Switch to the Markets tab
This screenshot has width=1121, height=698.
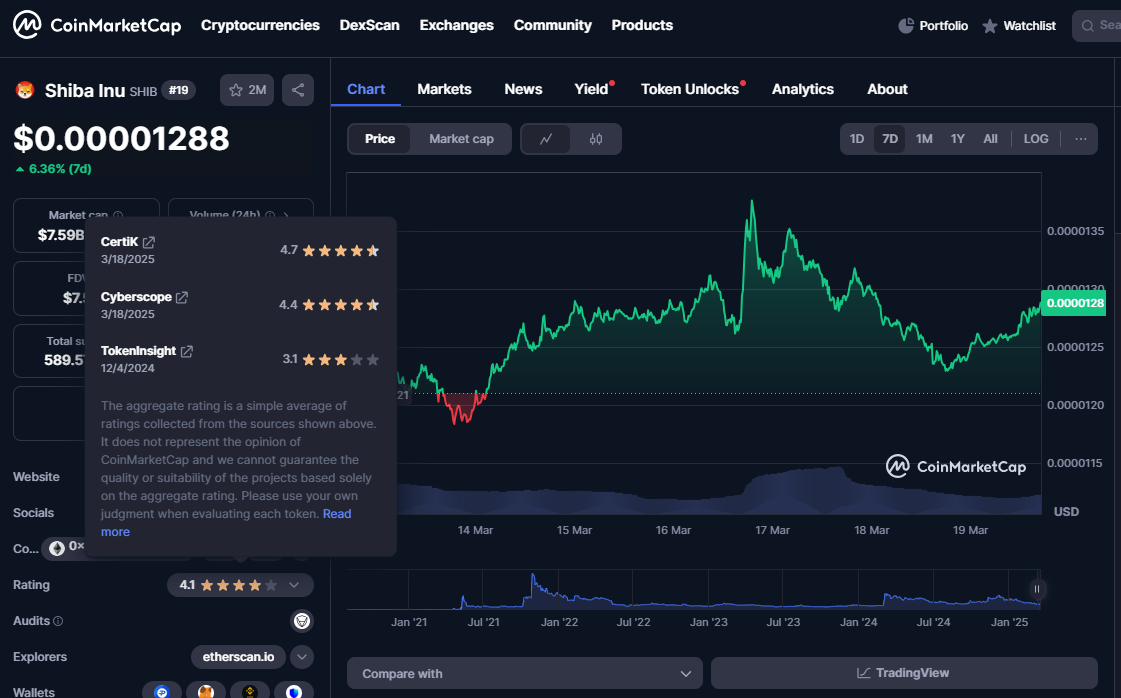pos(445,89)
